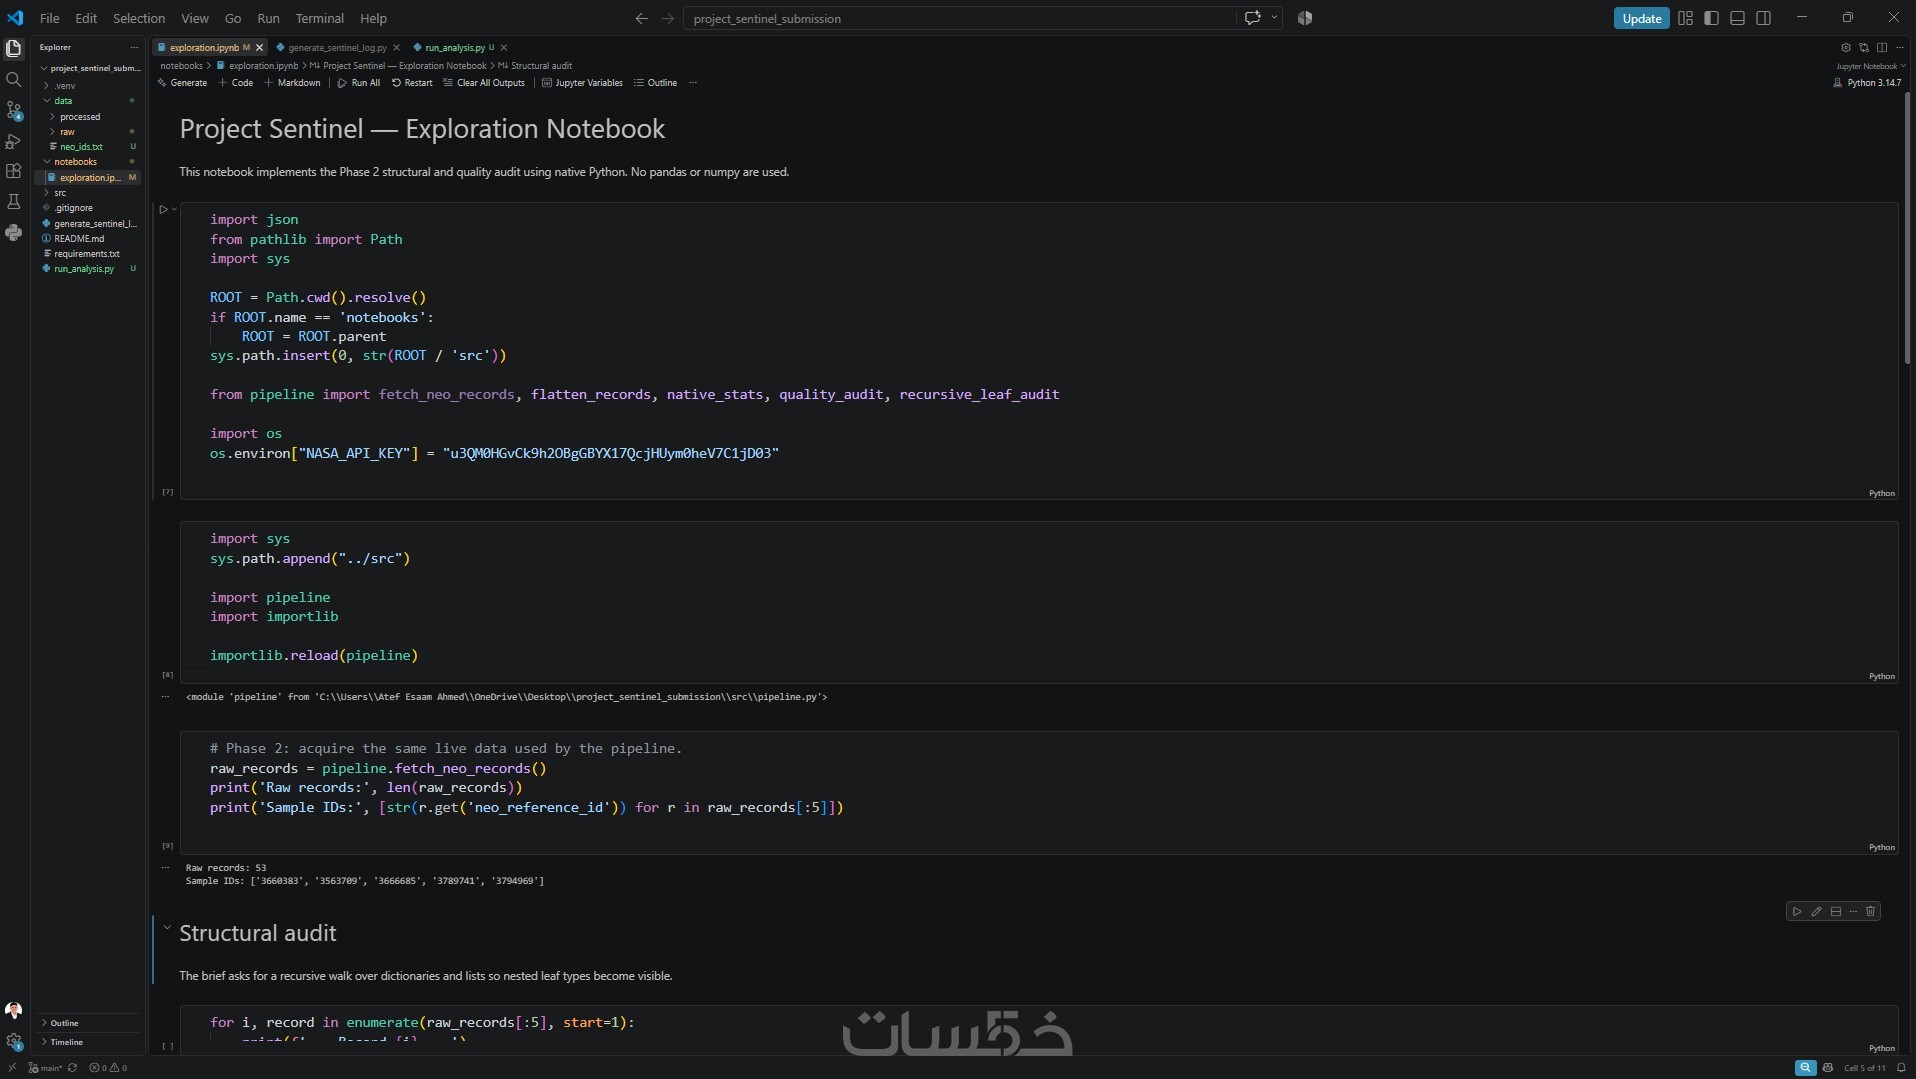Delete the Structural audit cell
The image size is (1916, 1079).
point(1871,912)
